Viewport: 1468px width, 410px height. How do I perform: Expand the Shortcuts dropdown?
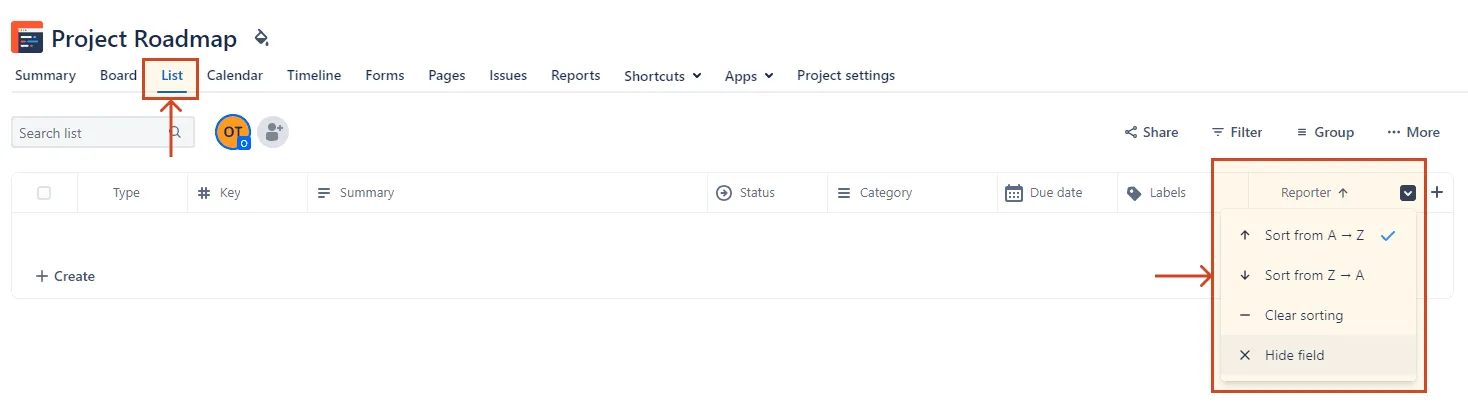[663, 76]
